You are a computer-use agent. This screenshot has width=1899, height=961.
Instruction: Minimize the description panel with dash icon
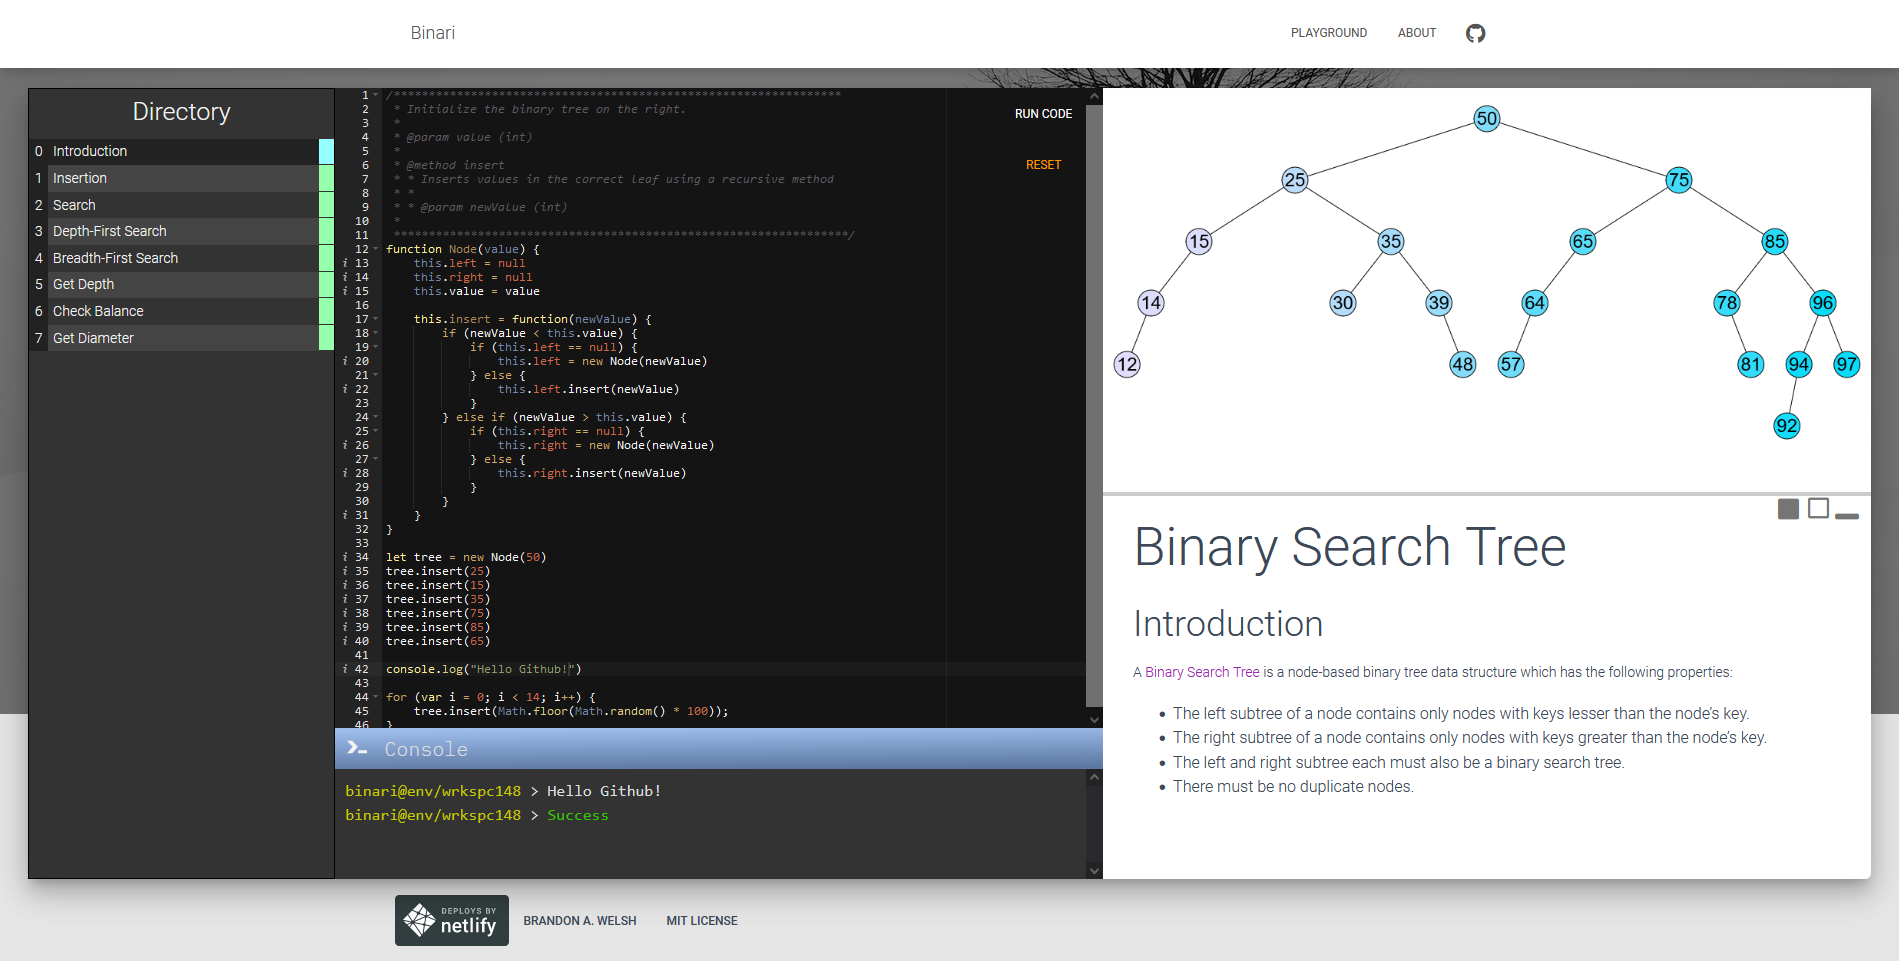[1847, 516]
